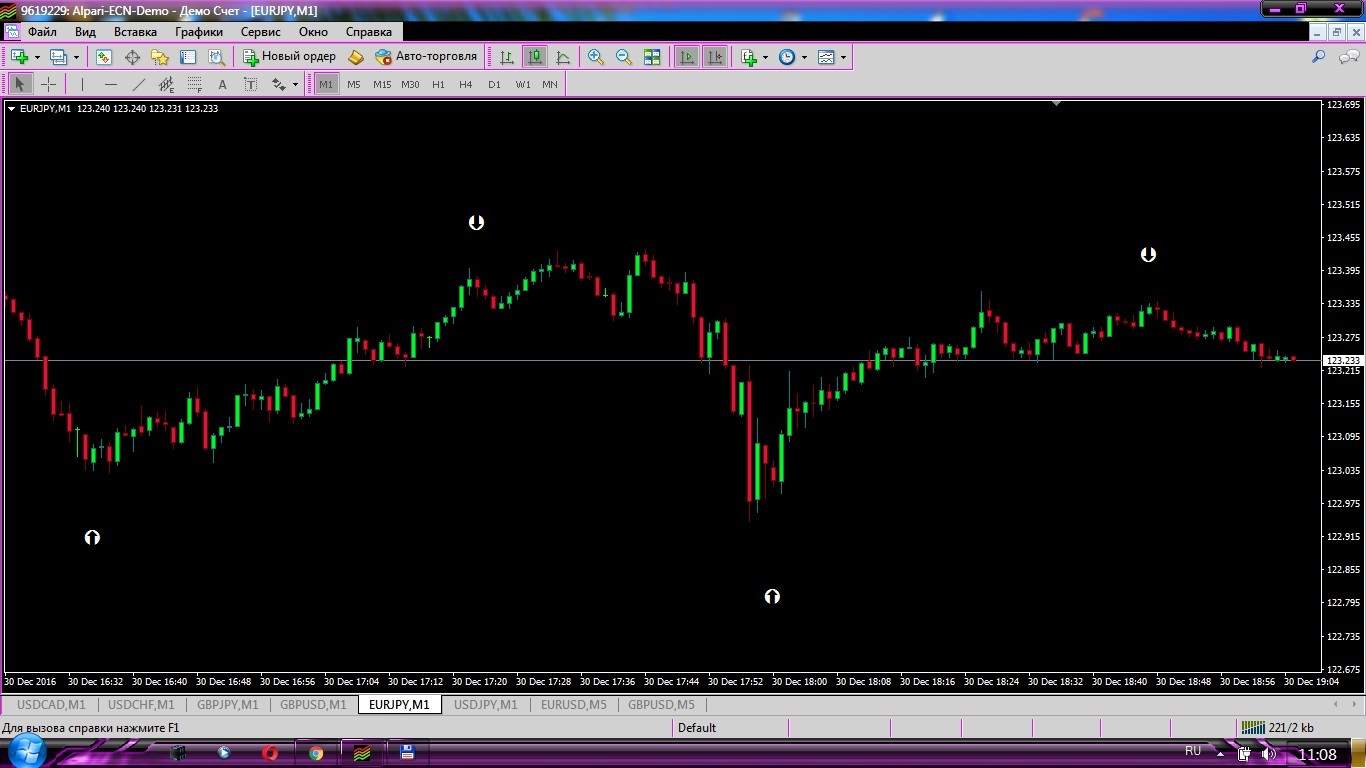Select the Cursor arrow tool
The image size is (1366, 768).
pyautogui.click(x=20, y=85)
